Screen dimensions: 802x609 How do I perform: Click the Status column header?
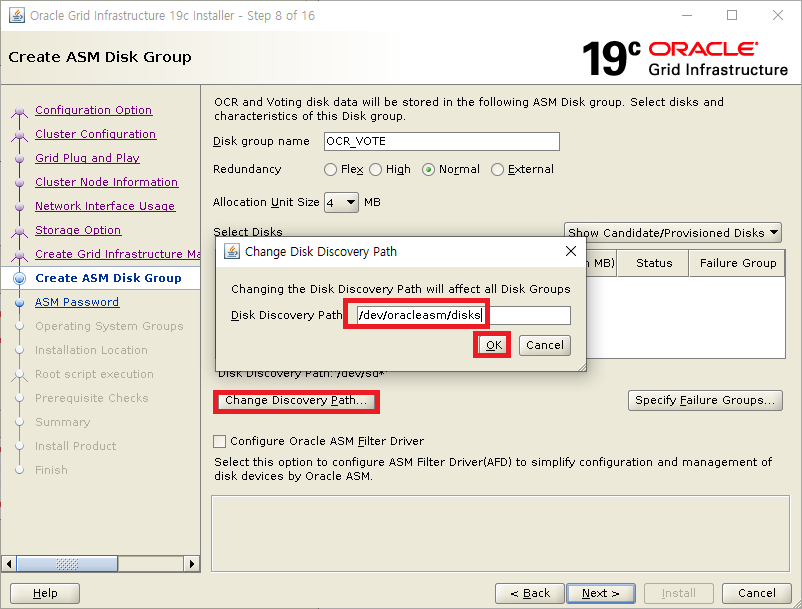(653, 263)
